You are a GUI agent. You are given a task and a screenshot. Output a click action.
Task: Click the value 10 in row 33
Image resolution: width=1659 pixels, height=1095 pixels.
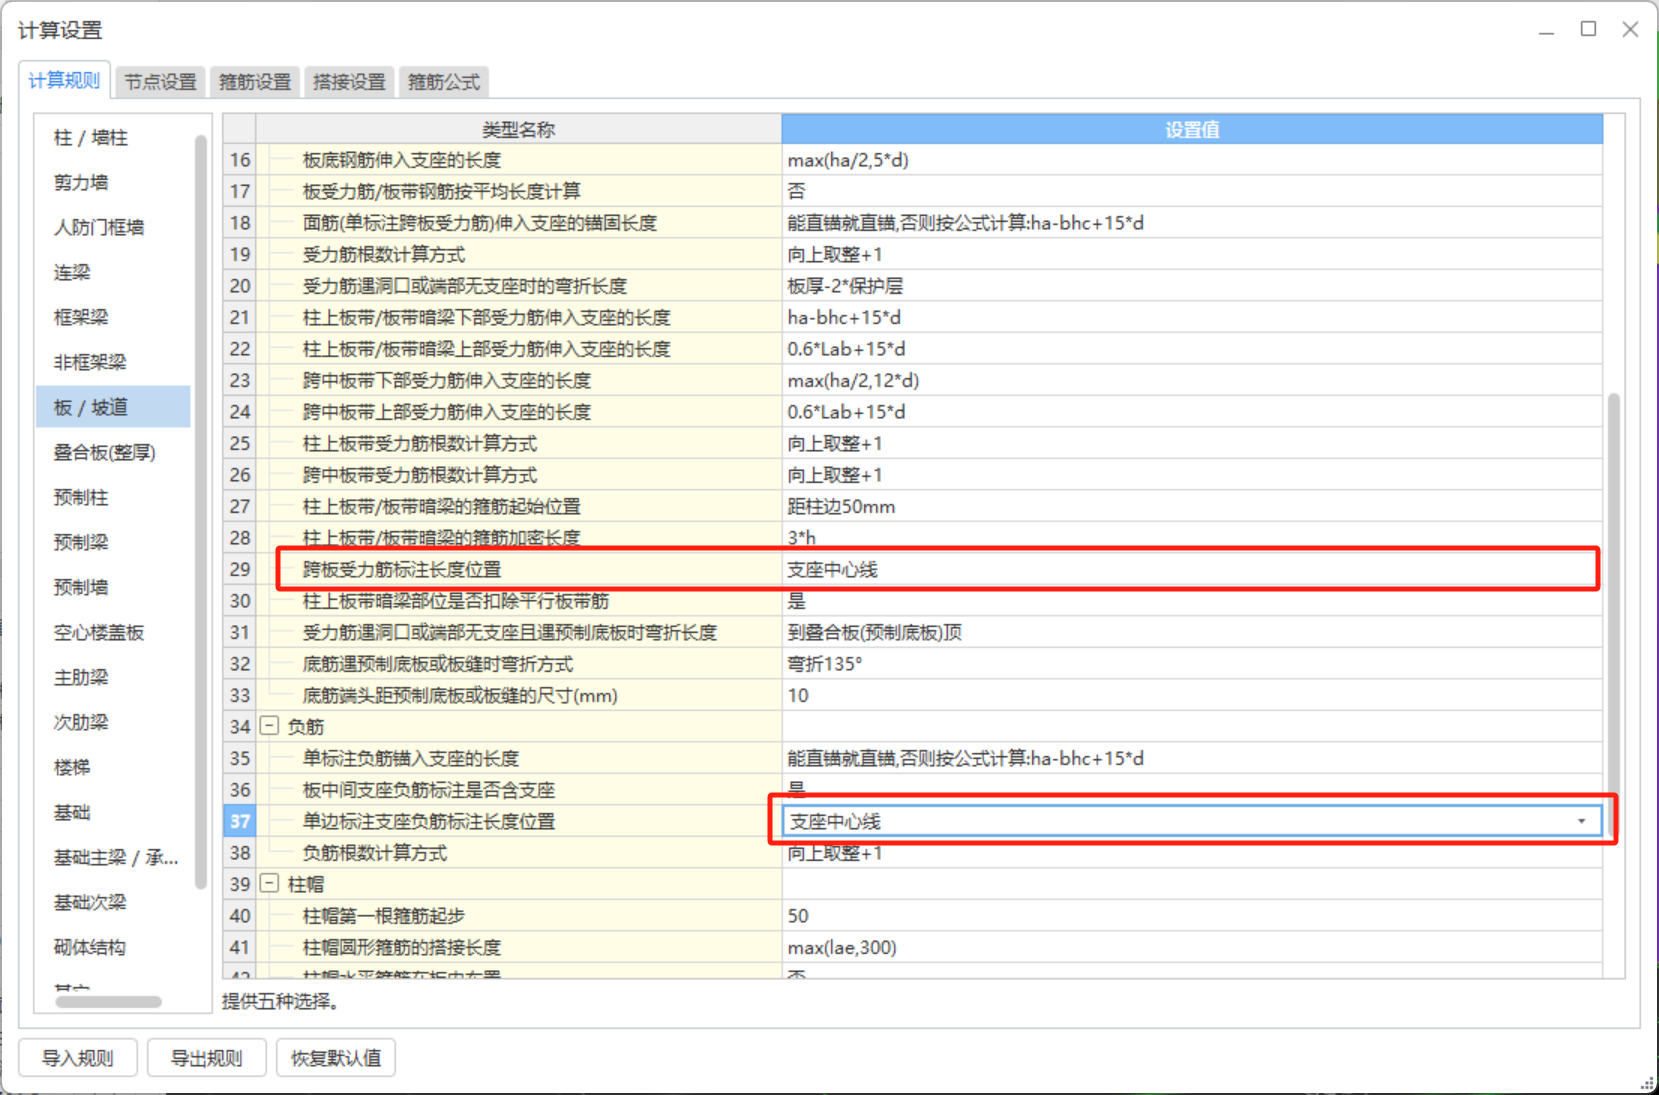coord(1192,695)
